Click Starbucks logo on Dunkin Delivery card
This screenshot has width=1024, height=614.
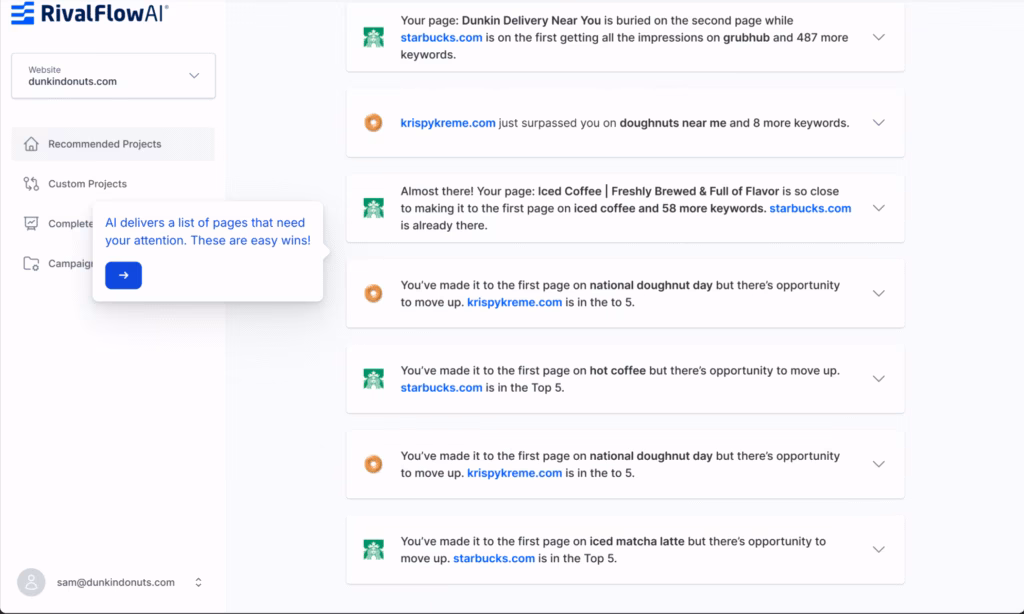pos(373,37)
